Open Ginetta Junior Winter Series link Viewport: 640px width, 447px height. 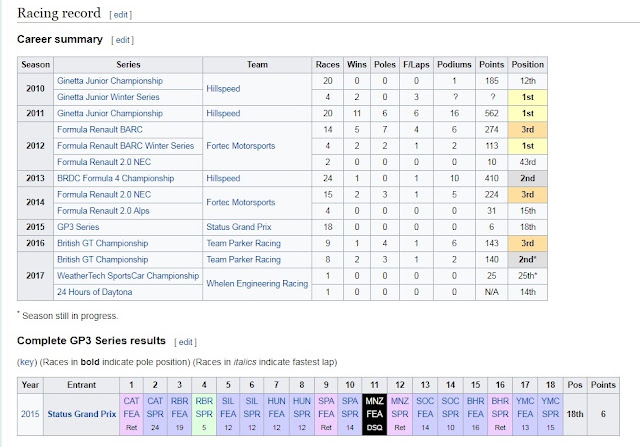[108, 97]
